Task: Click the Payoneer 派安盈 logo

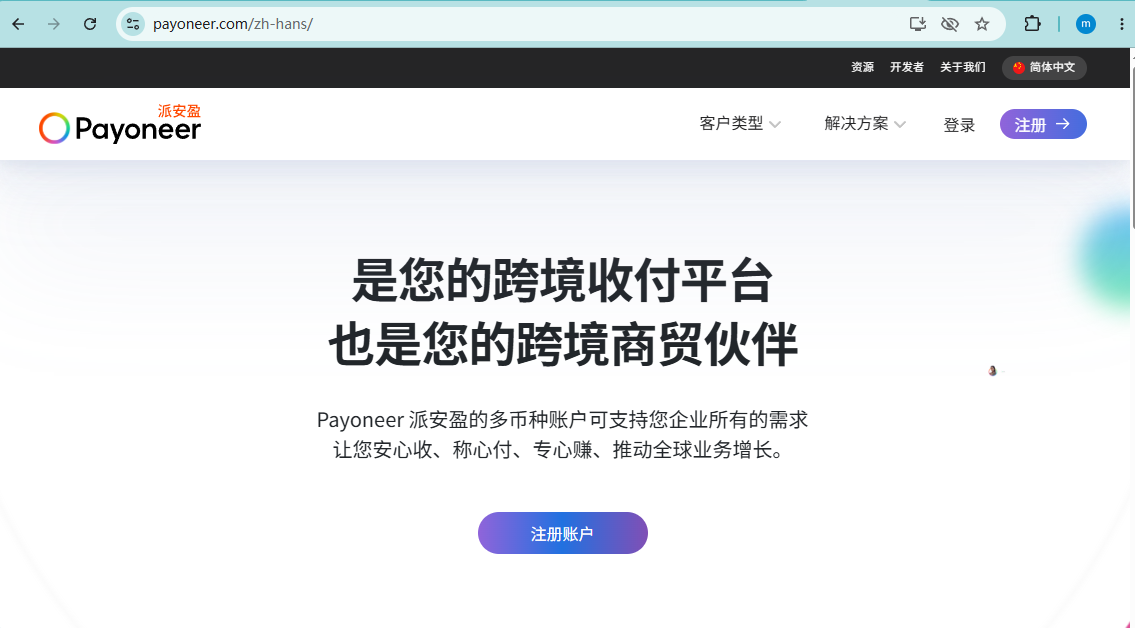Action: click(x=120, y=124)
